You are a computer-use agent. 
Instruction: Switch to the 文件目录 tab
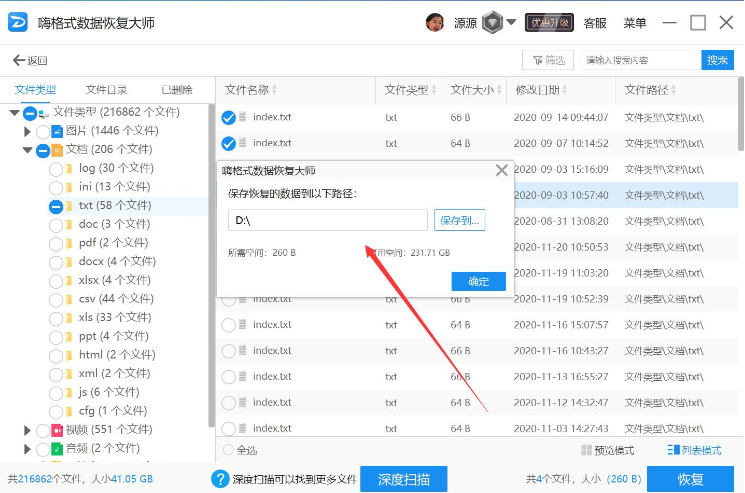[106, 90]
